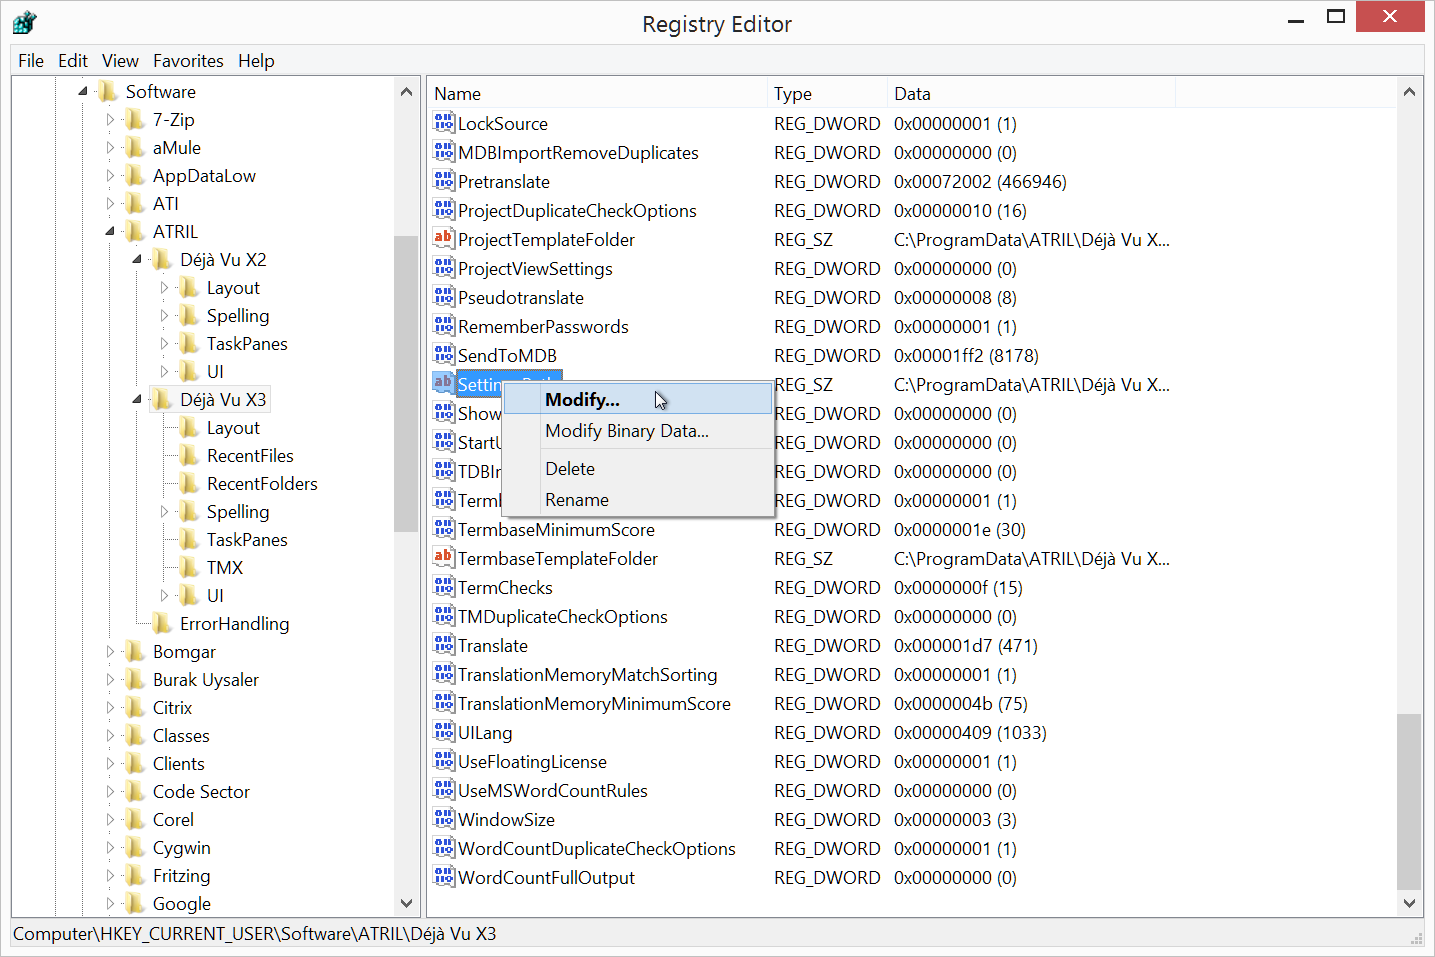Select the TMDuplicateCheckOptions value
This screenshot has width=1435, height=957.
(x=562, y=617)
